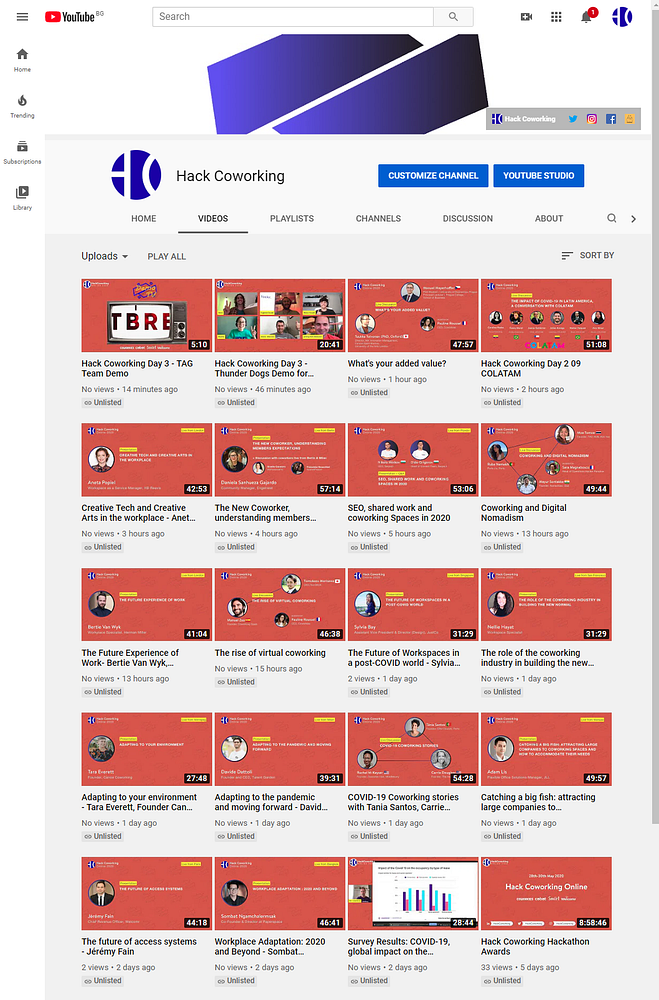Click Unlisted badge under Coworking and Digital Nomadism
This screenshot has height=1000, width=659.
click(502, 547)
